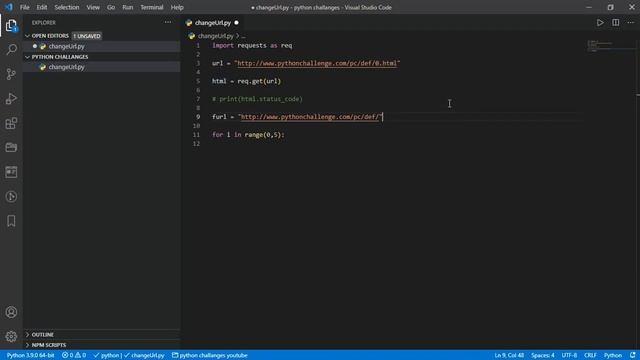Place cursor on commented print(html.status_code) line
Screen dimensions: 640x360
point(257,99)
